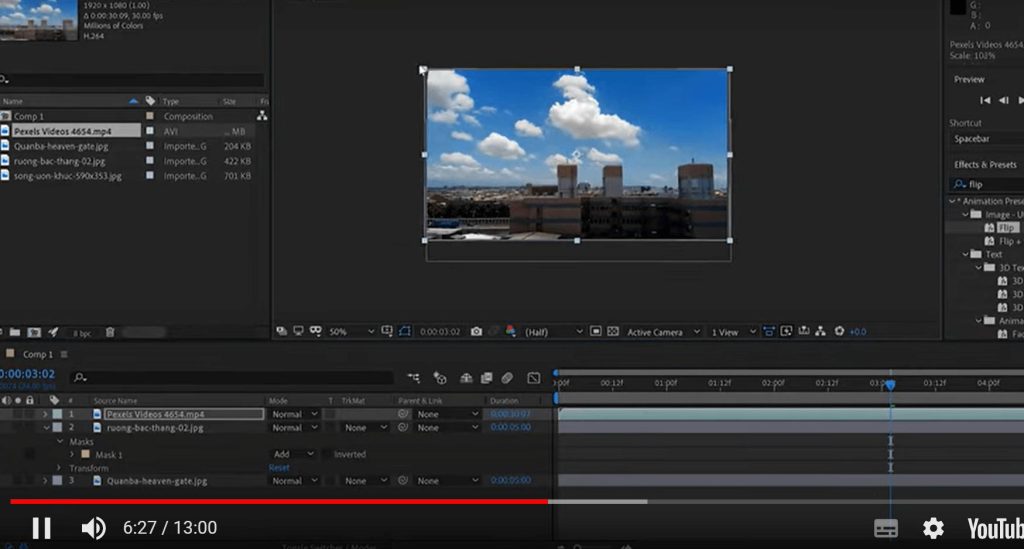Click the primary viewer monitor icon
Image resolution: width=1024 pixels, height=549 pixels.
298,332
